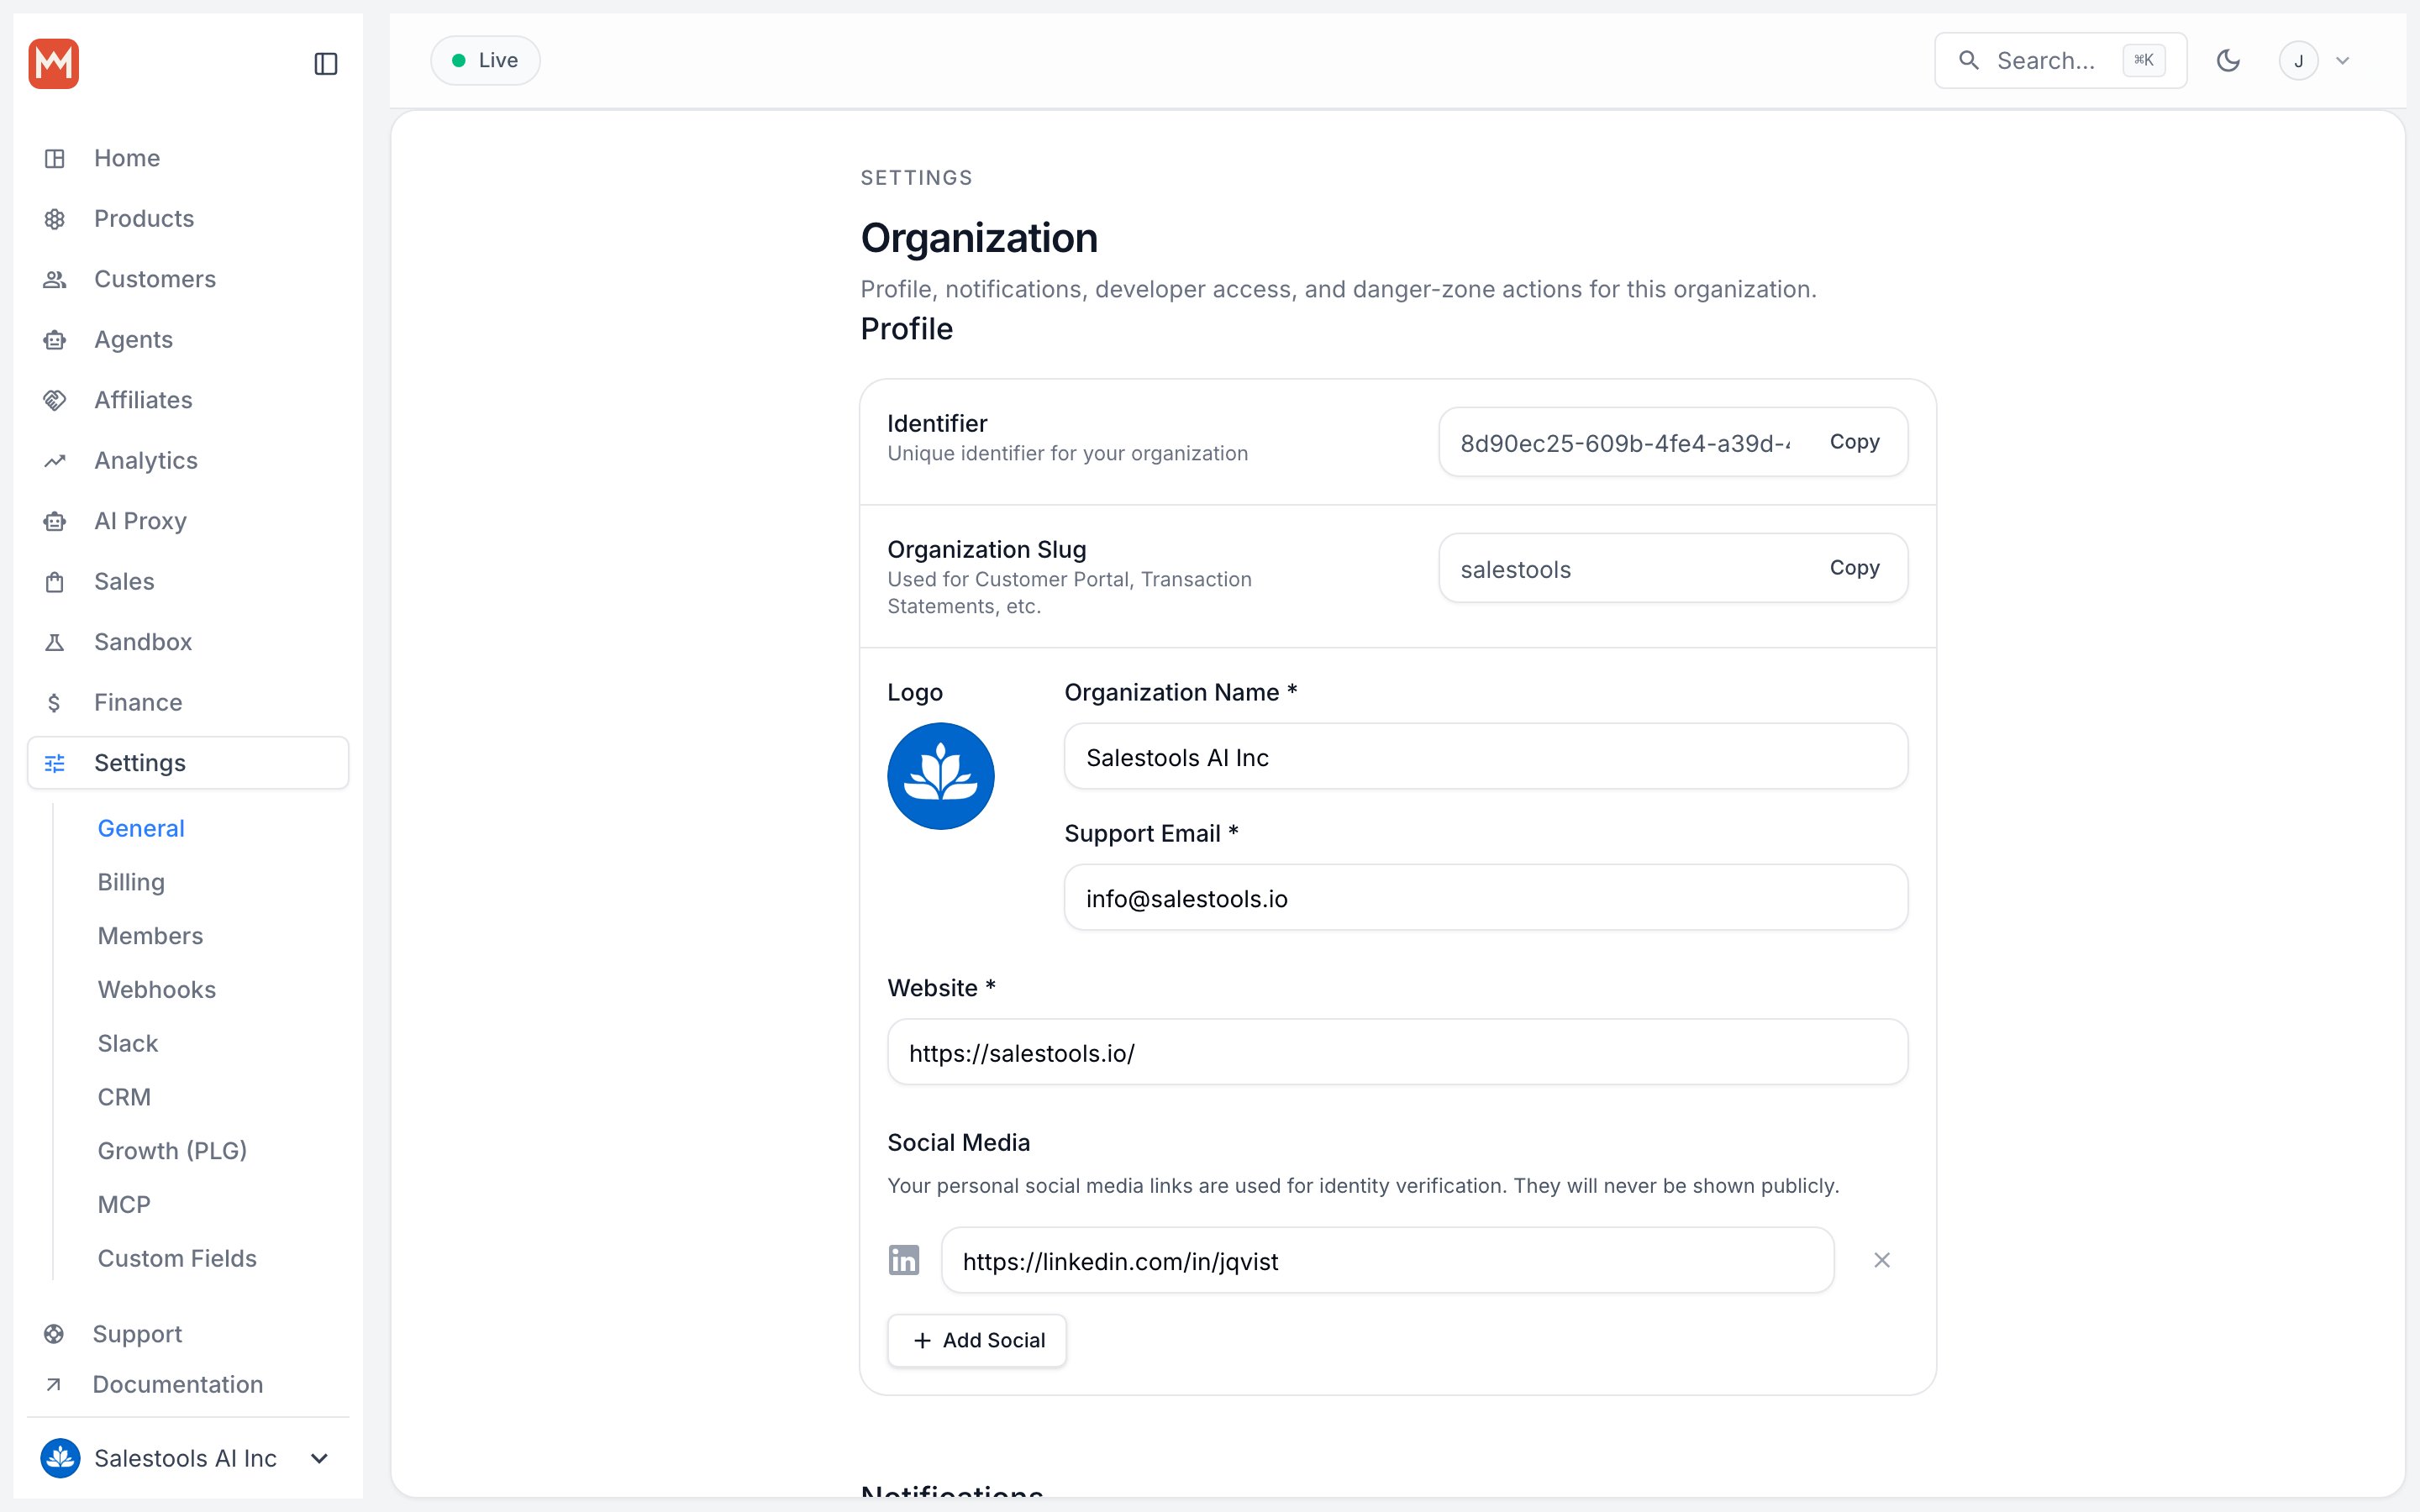
Task: Collapse the sidebar with the panel icon
Action: (x=326, y=64)
